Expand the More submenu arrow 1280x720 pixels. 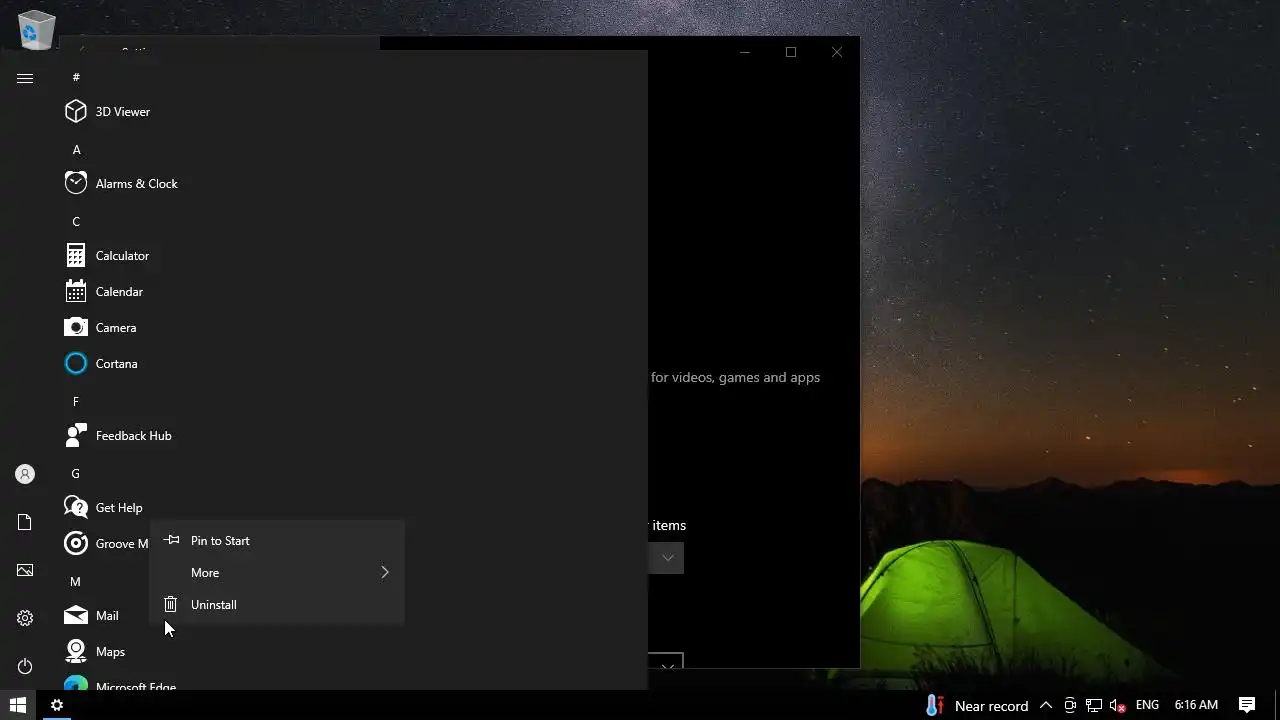pyautogui.click(x=384, y=573)
